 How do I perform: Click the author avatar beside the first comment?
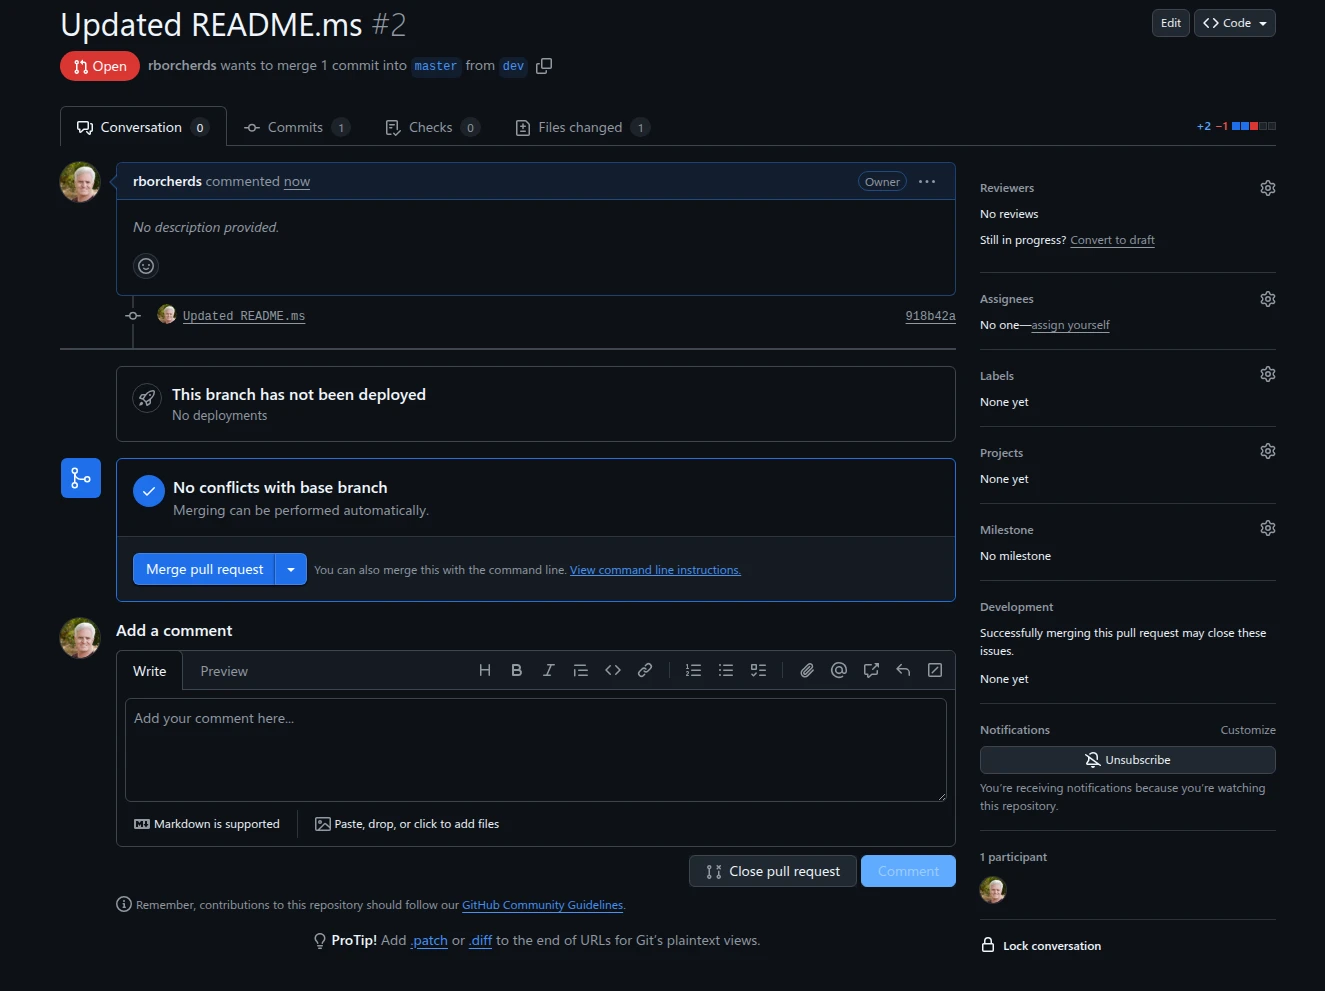point(80,182)
